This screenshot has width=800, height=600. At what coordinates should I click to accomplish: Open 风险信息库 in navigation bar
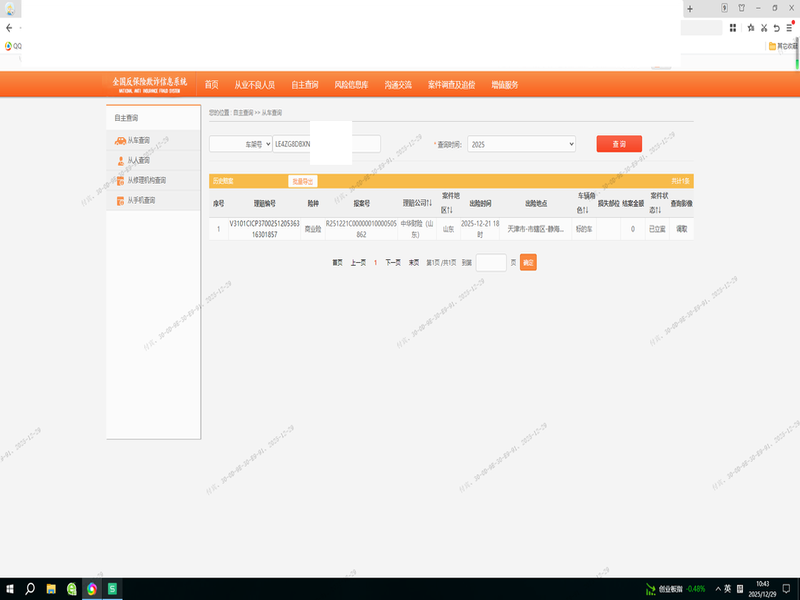(x=351, y=85)
